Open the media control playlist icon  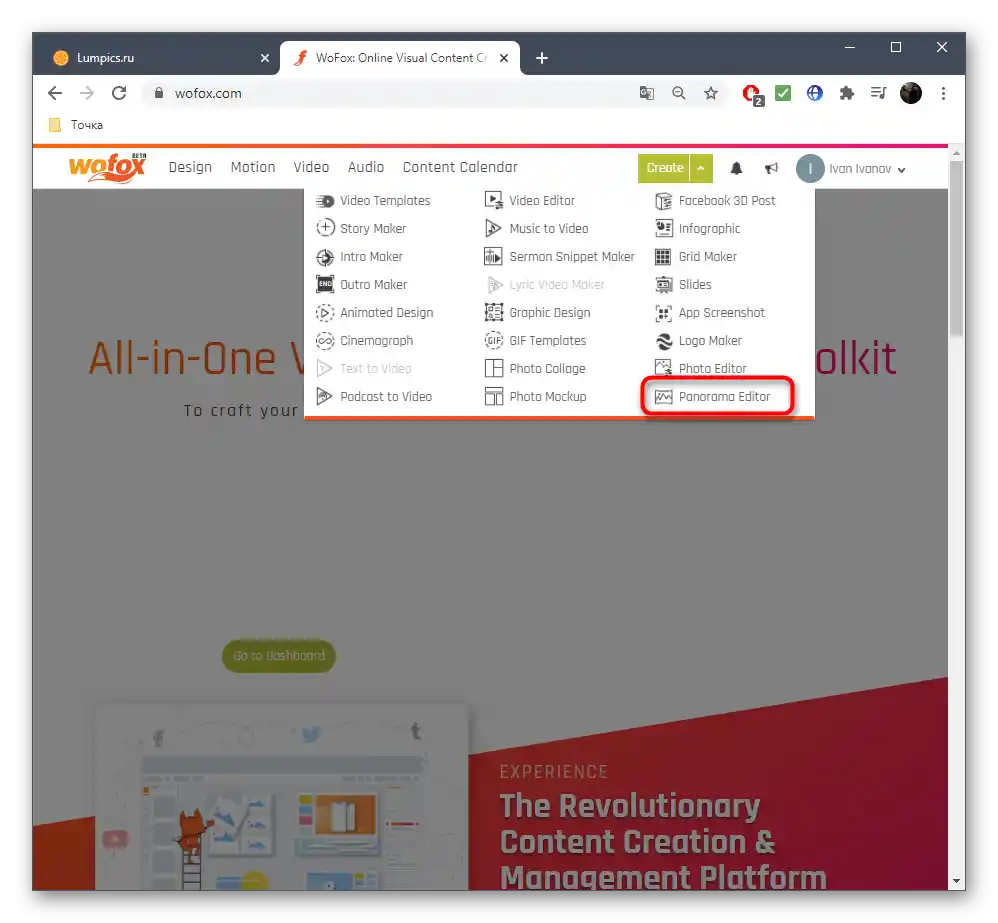click(878, 94)
